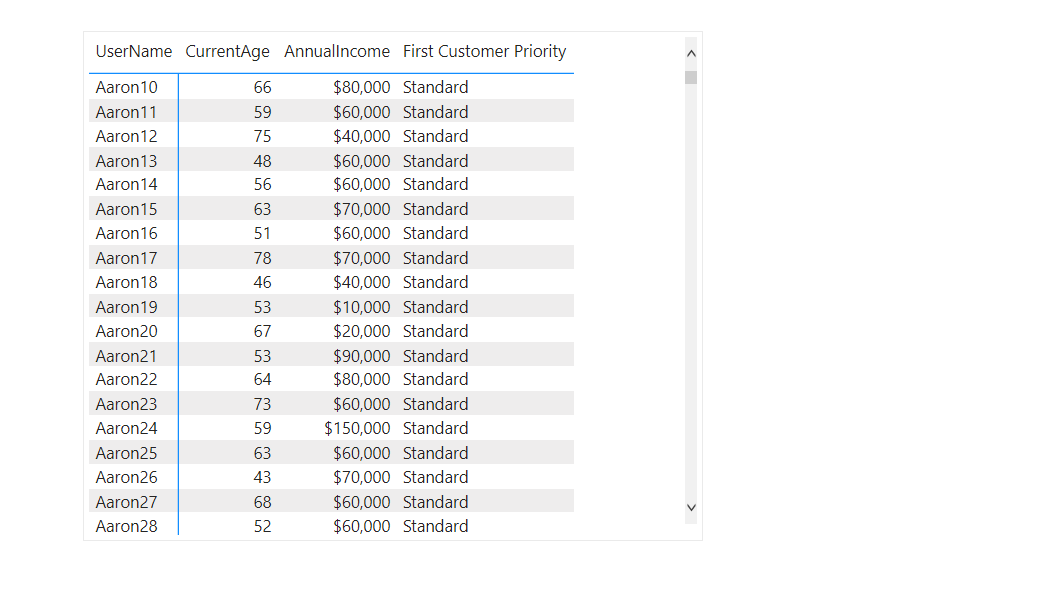Image resolution: width=1063 pixels, height=612 pixels.
Task: Sort by the UserName column header
Action: [x=134, y=52]
